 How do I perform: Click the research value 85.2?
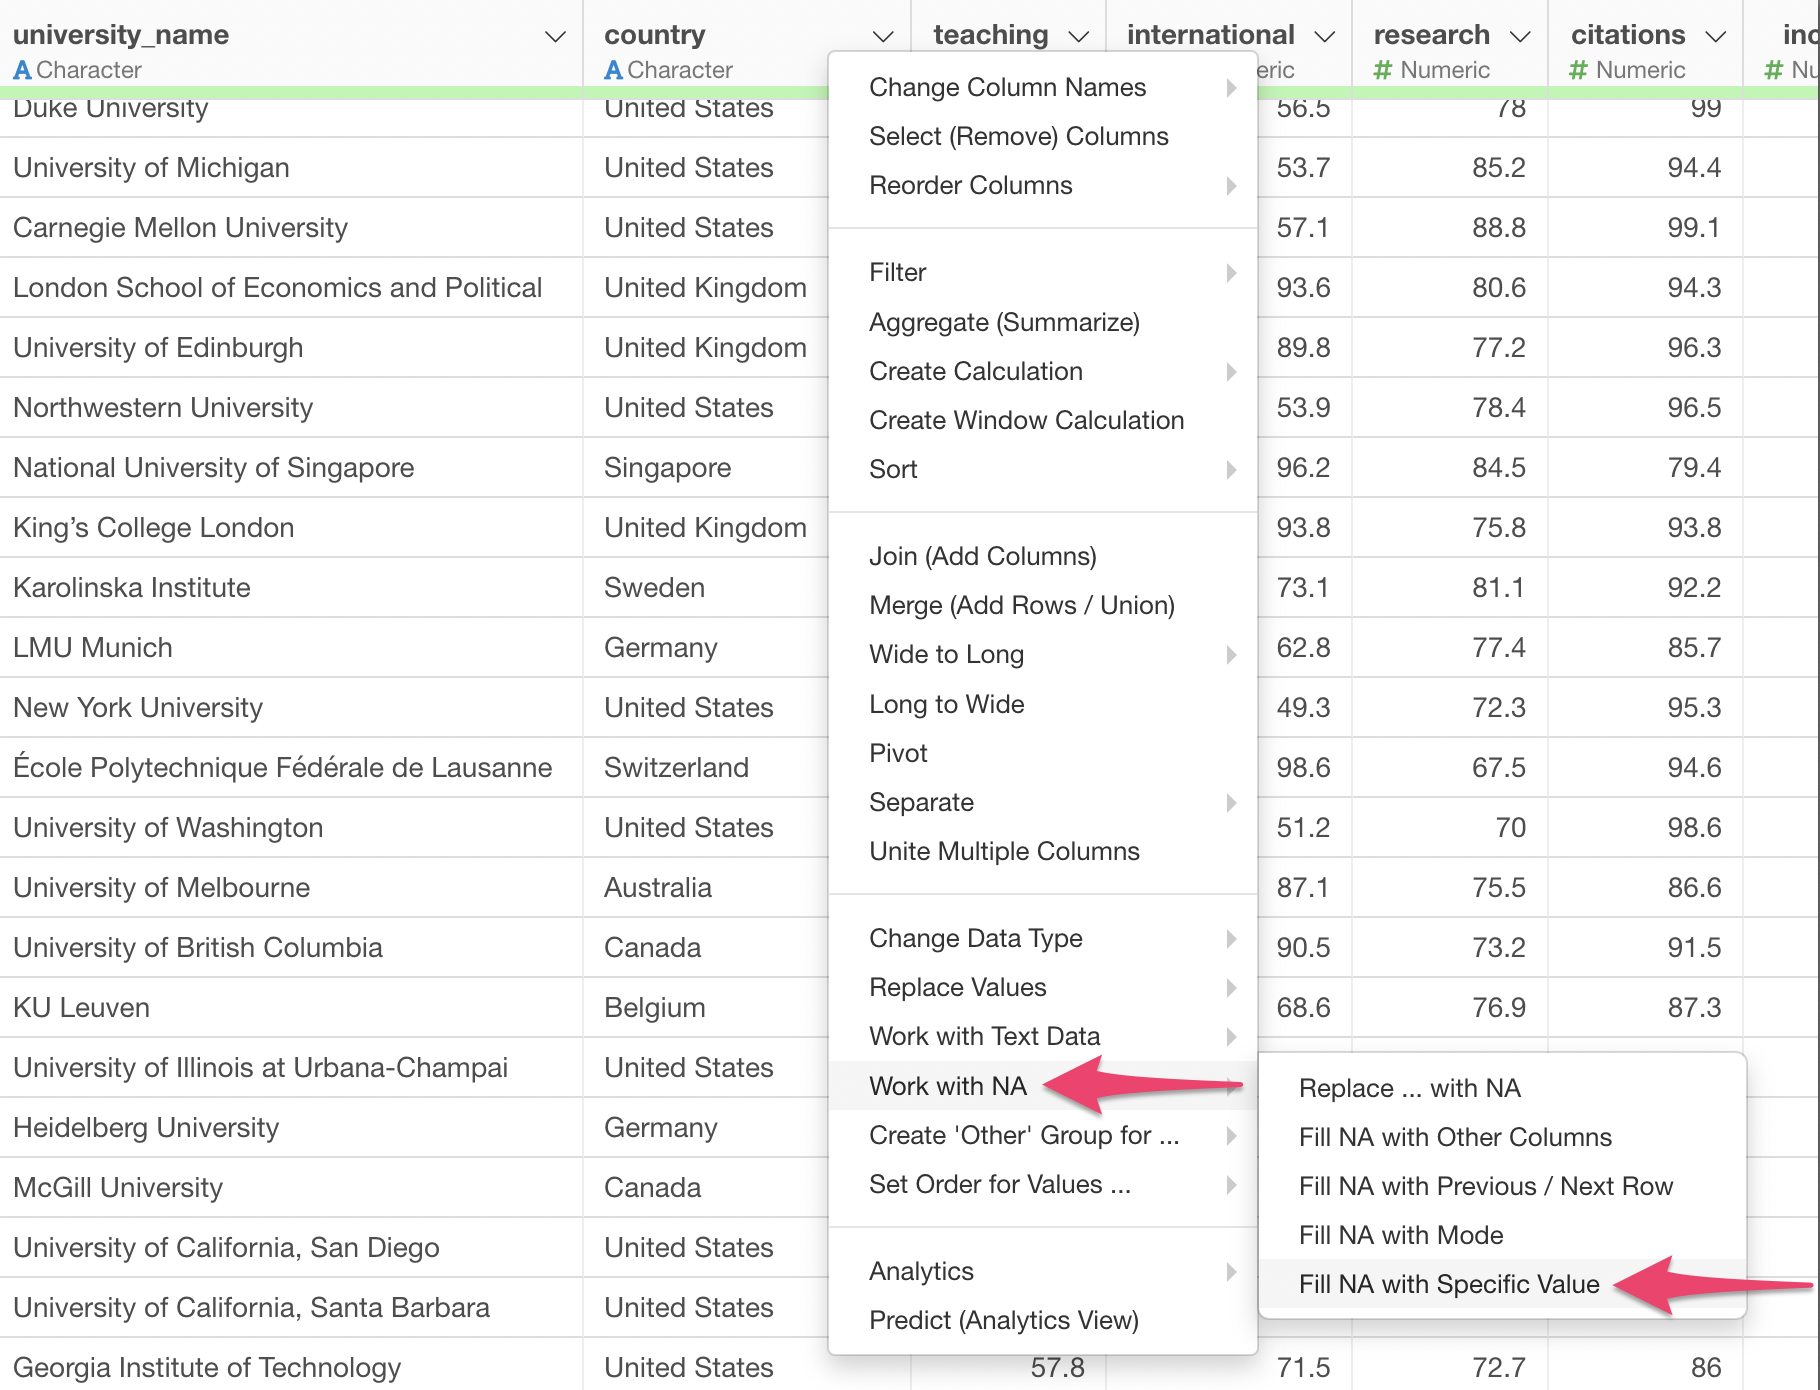[x=1450, y=167]
